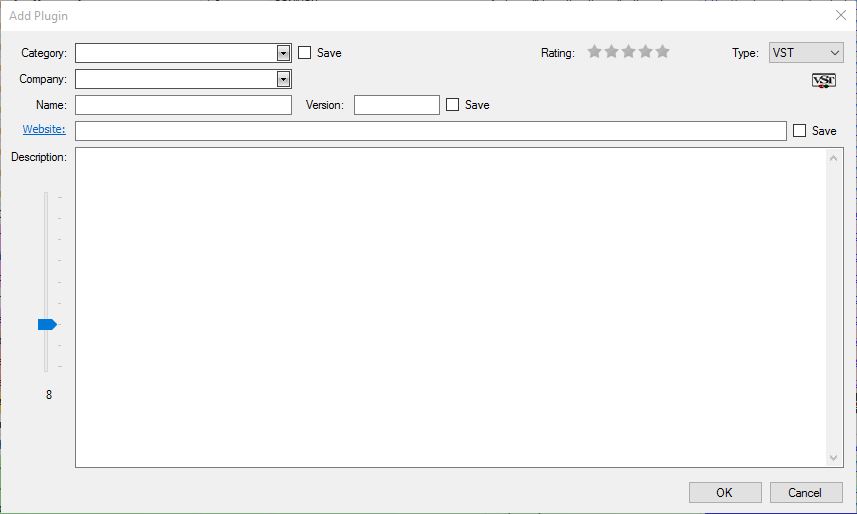
Task: Click in the Website URL field
Action: (431, 131)
